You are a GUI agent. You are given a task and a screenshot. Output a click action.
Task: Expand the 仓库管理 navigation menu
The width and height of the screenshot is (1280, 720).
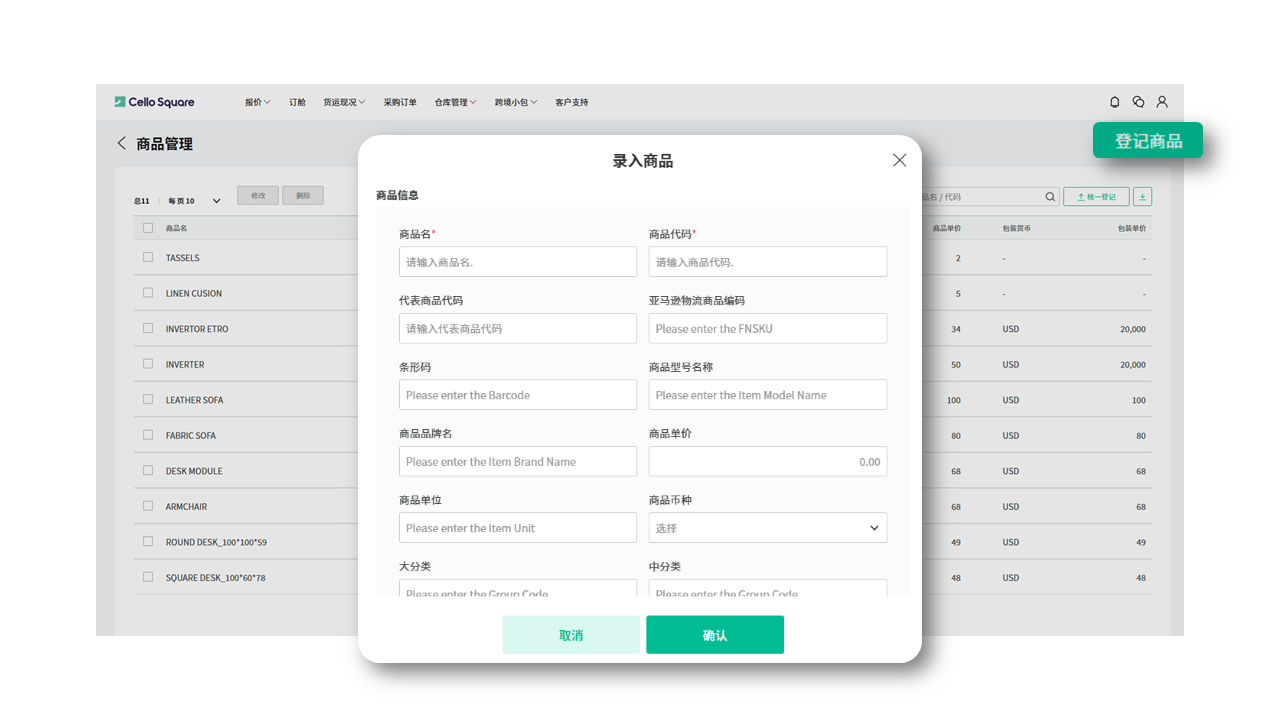coord(455,101)
